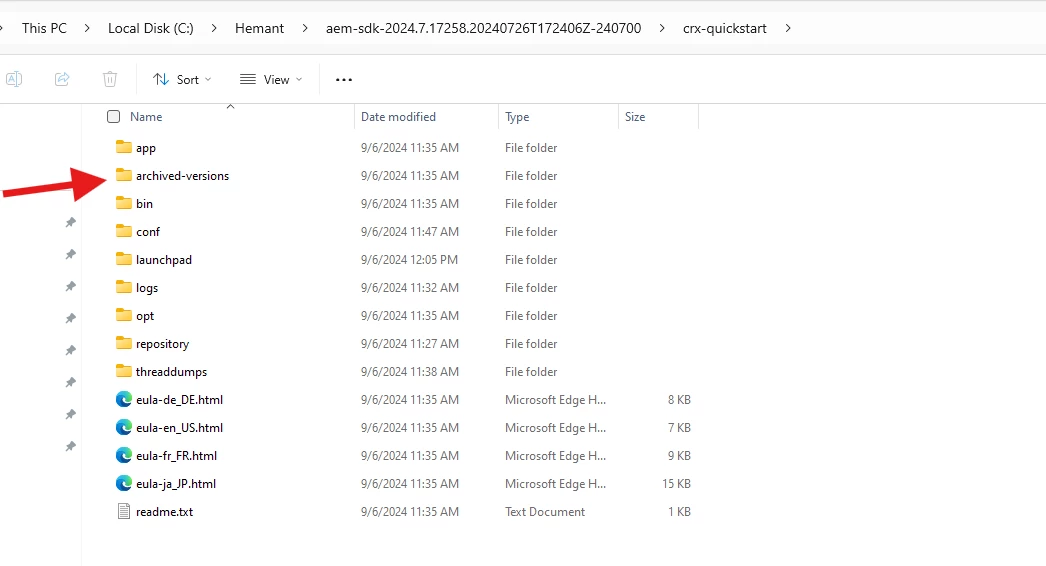Click the pin icon beside eula-fr_FR row
The image size is (1046, 566).
70,447
